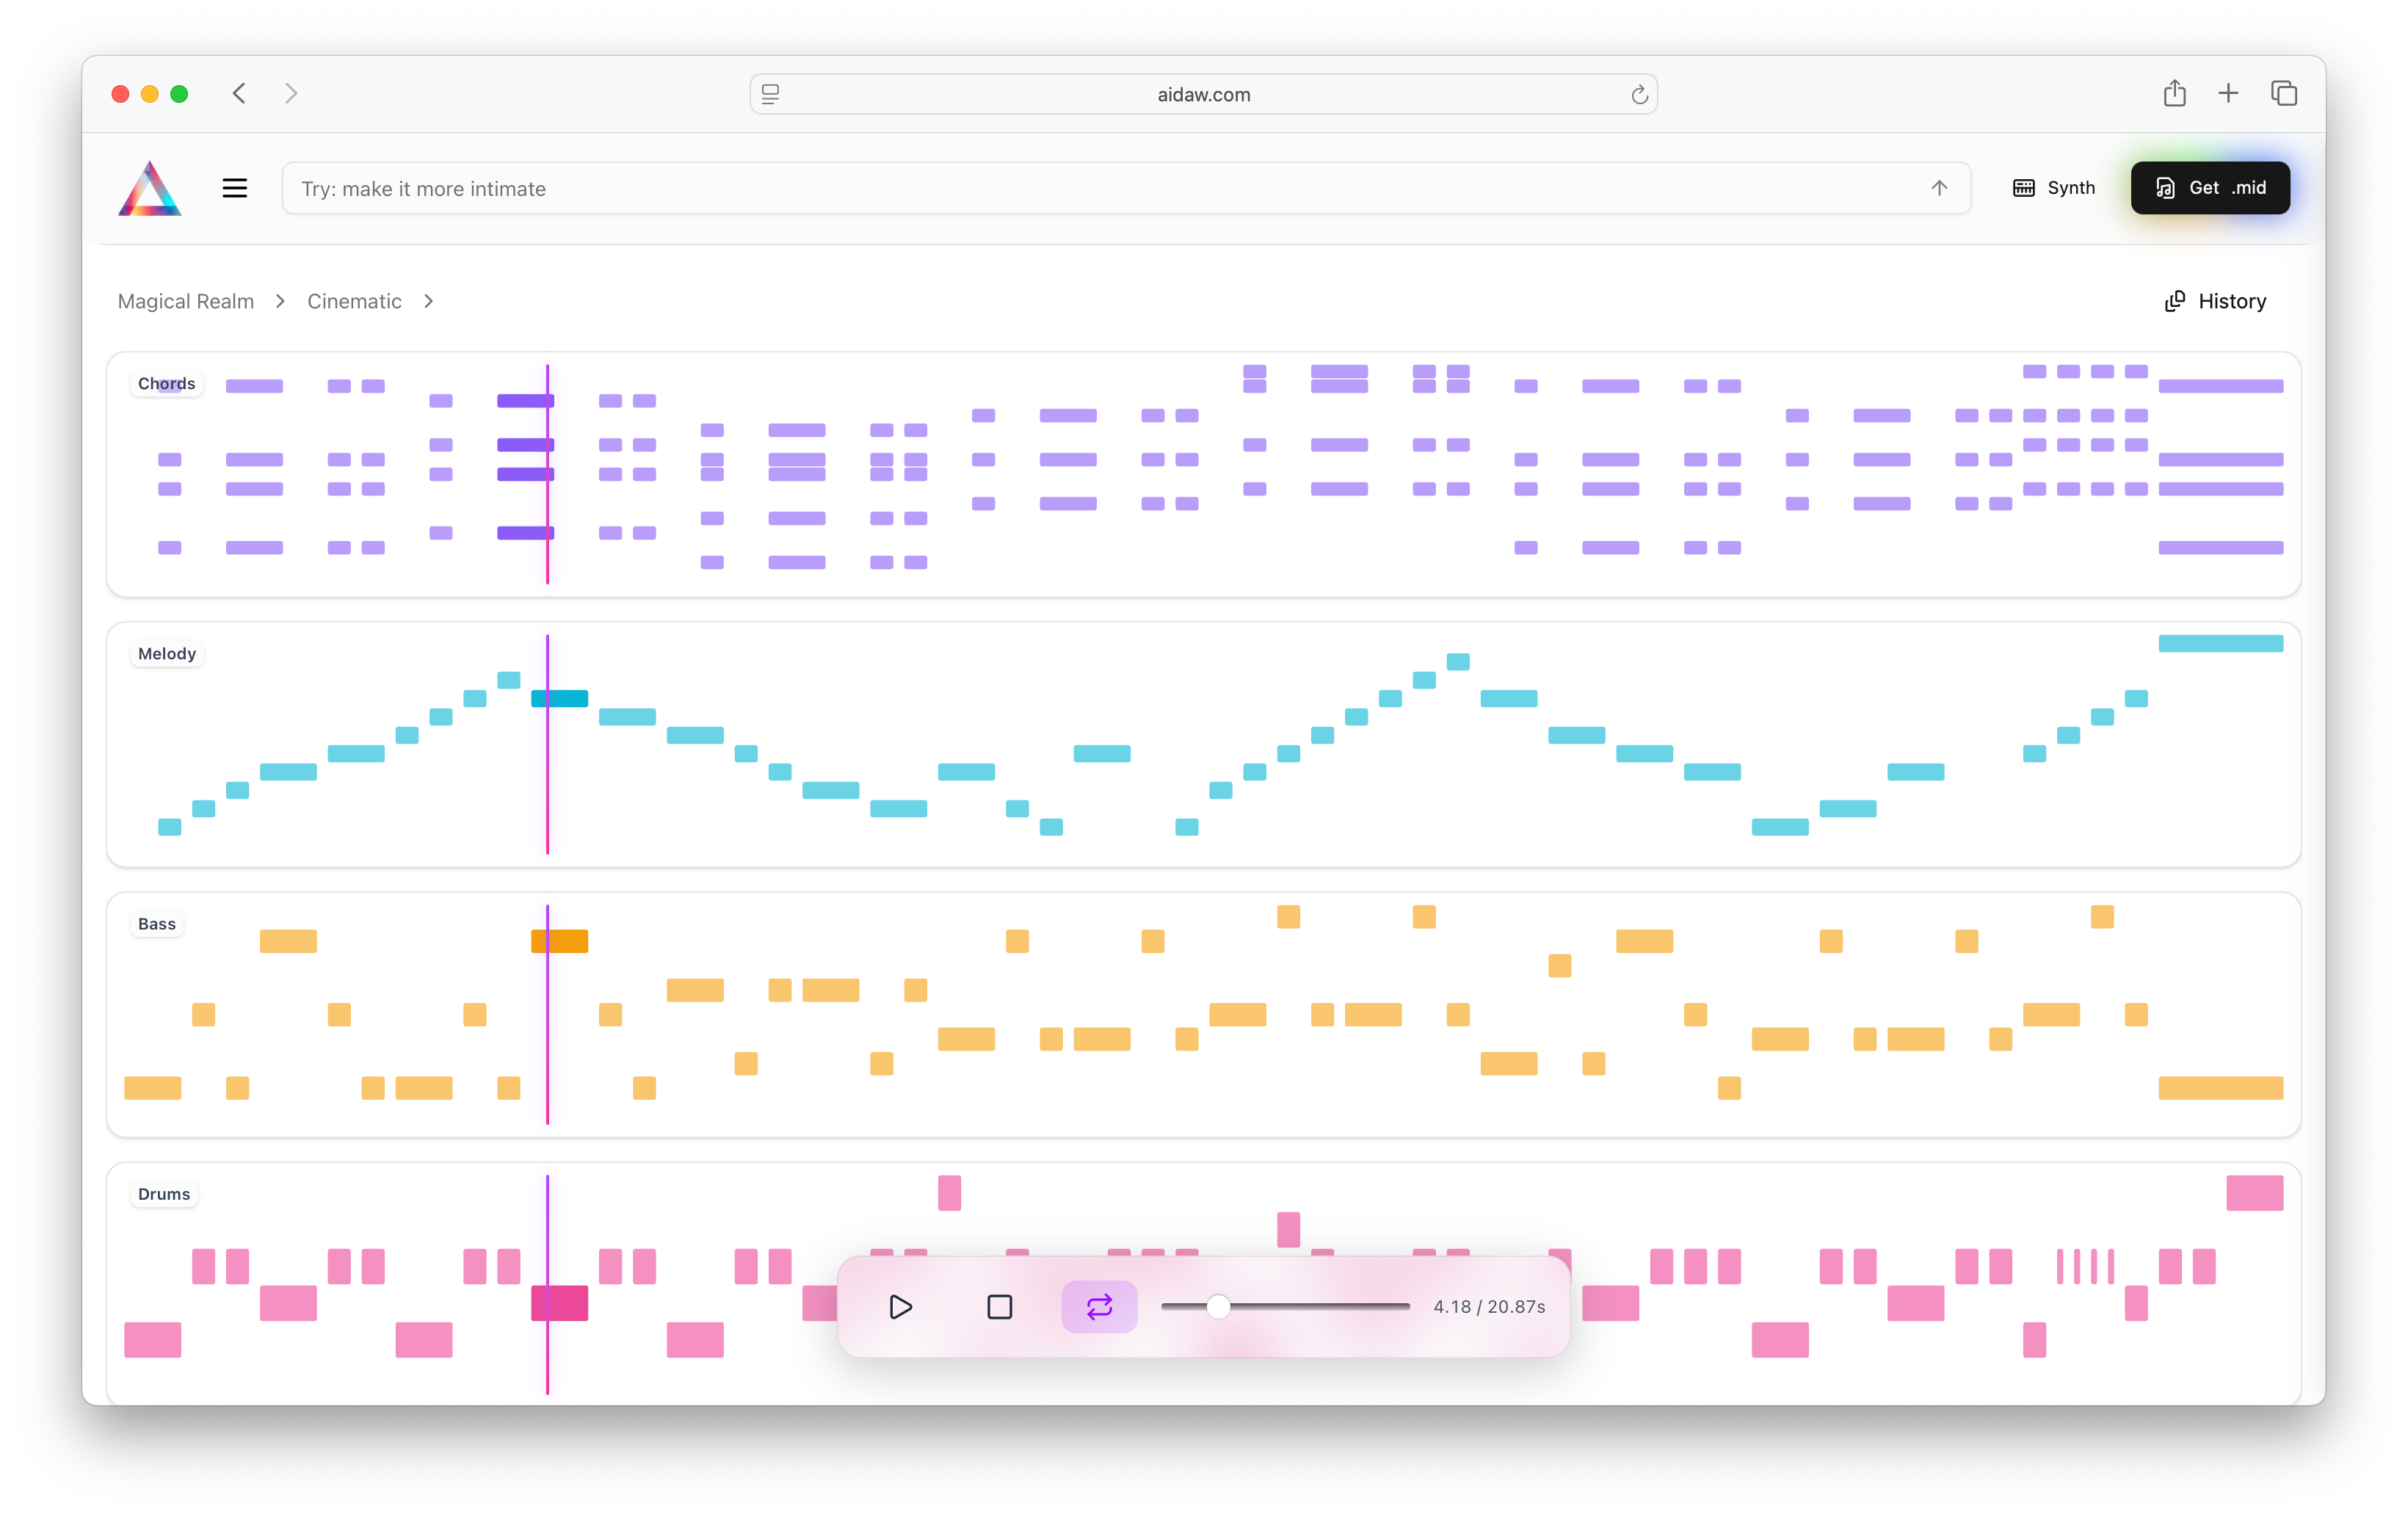
Task: Click the Magical Realm breadcrumb
Action: (x=186, y=301)
